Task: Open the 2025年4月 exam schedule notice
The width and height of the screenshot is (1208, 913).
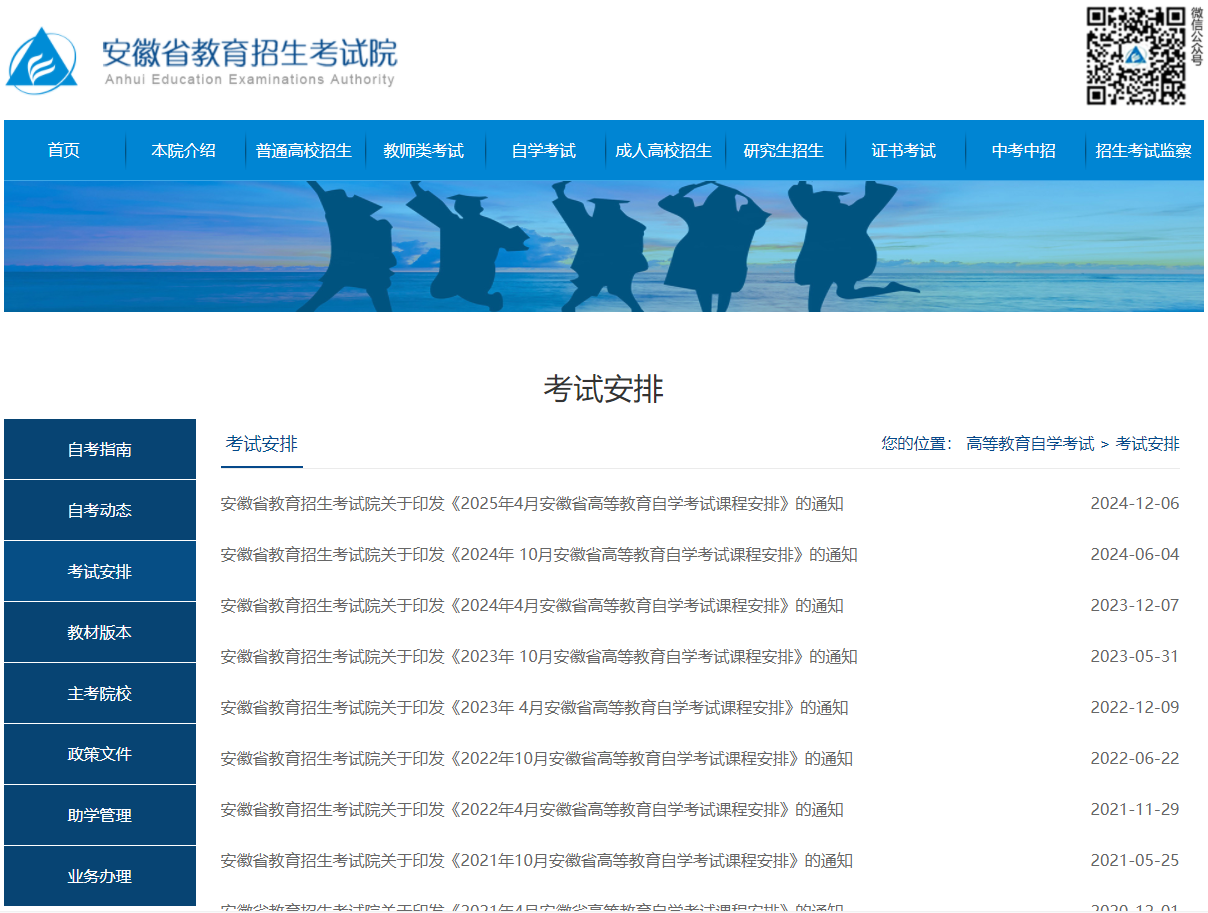Action: click(534, 504)
